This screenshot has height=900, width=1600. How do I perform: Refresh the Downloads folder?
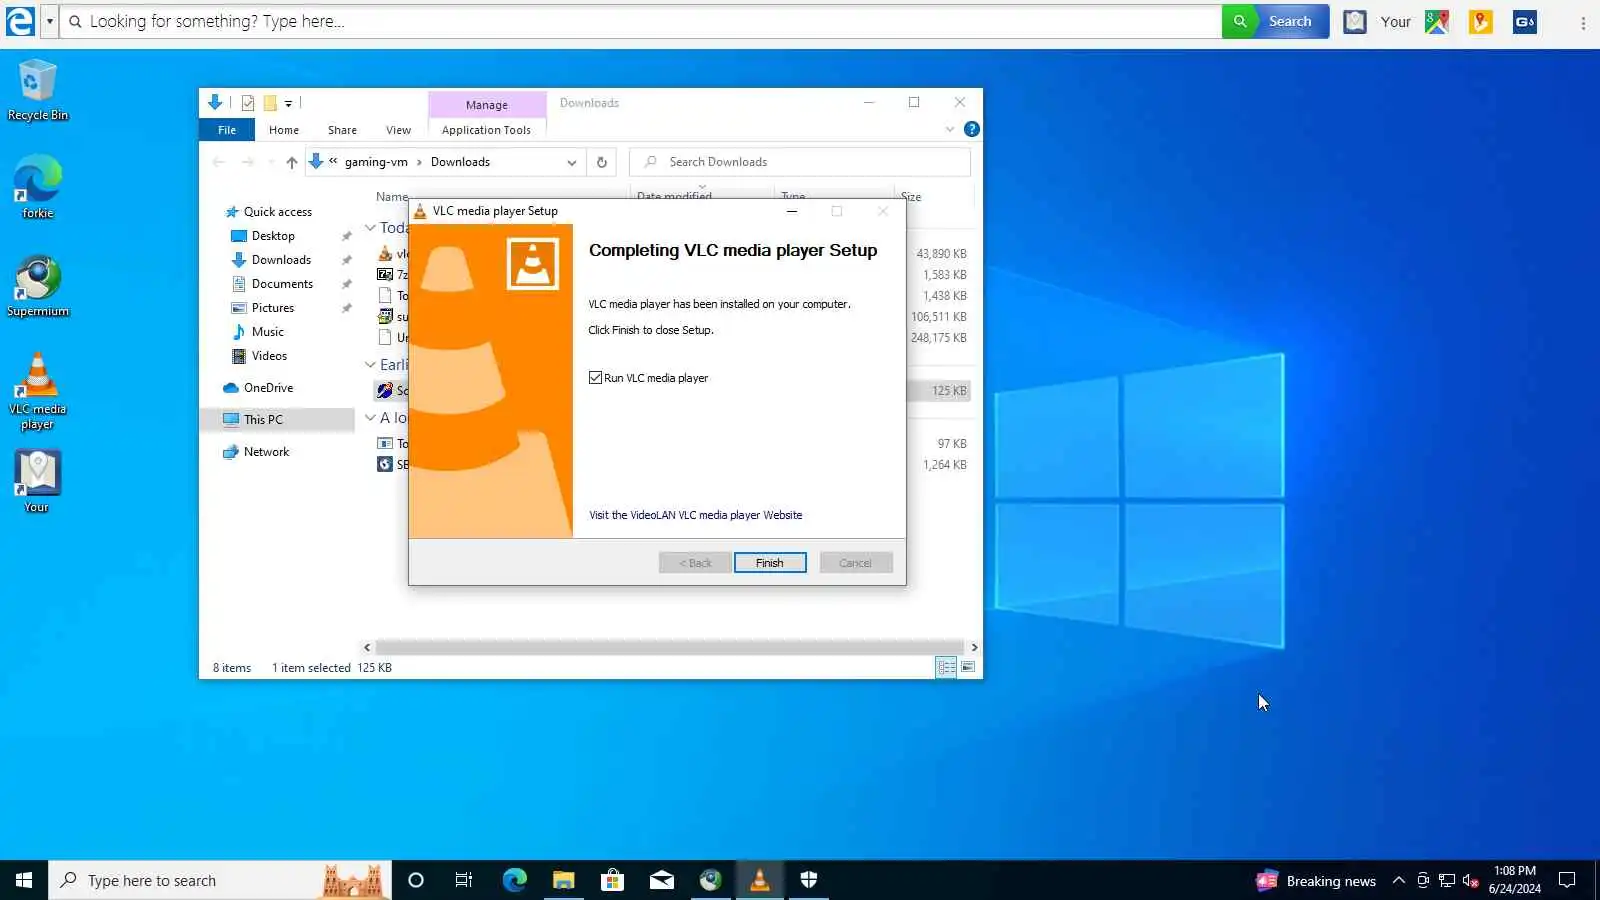tap(602, 162)
